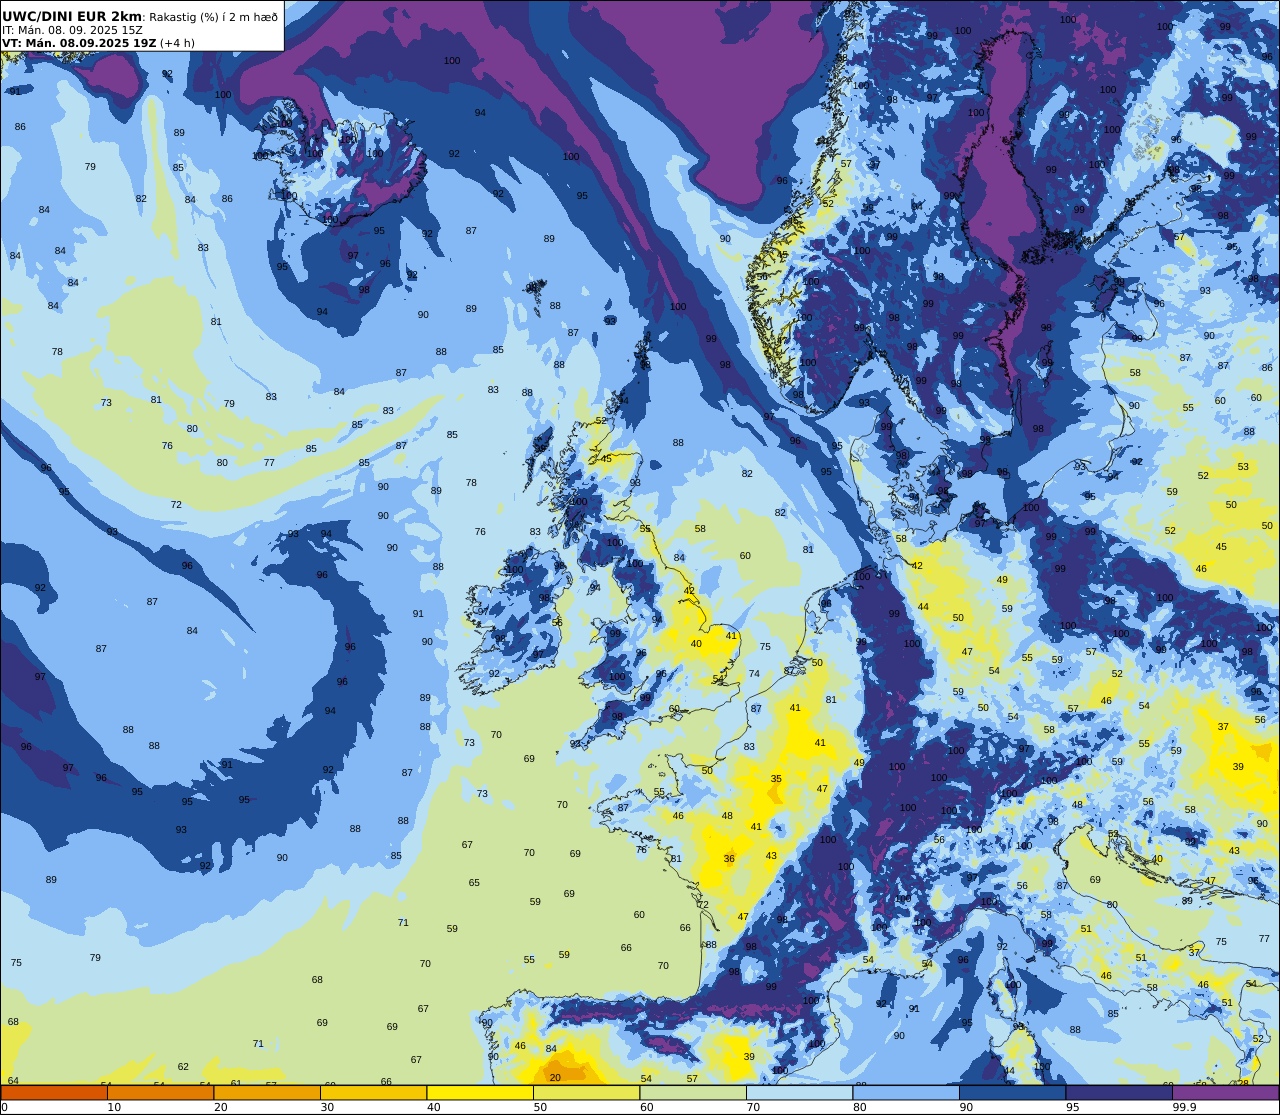
Task: Select the pale yellow 50–60 legend segment
Action: point(586,1092)
